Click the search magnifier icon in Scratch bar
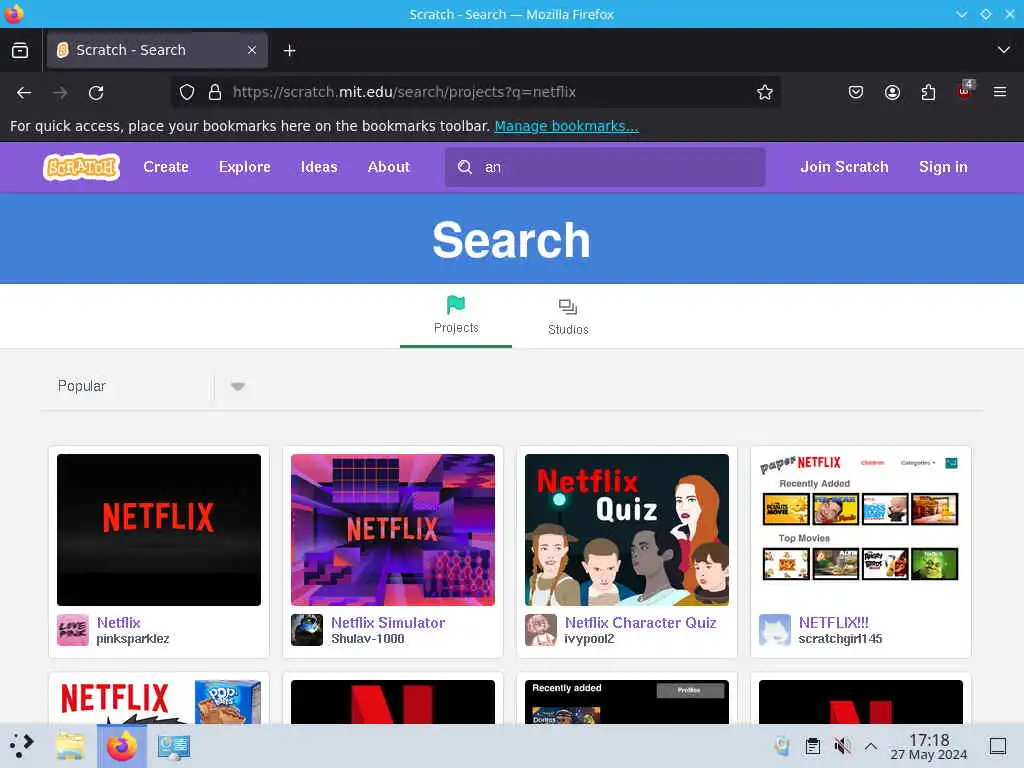The image size is (1024, 768). [x=464, y=167]
